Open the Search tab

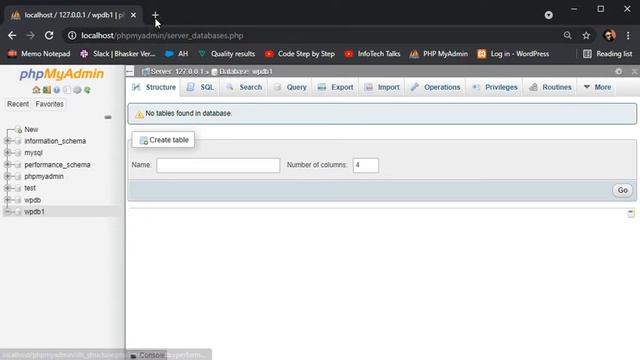tap(244, 87)
